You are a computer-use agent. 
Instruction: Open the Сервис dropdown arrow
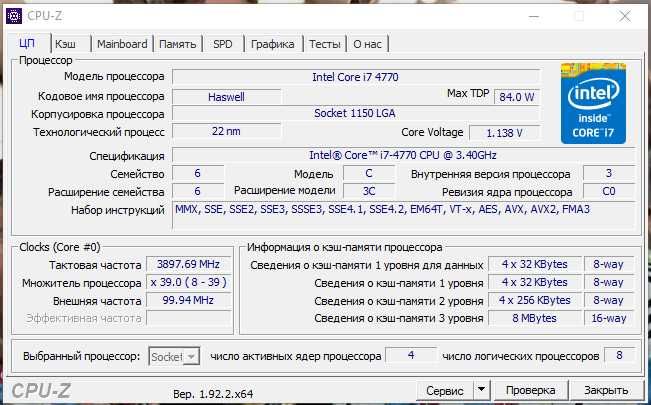point(481,390)
